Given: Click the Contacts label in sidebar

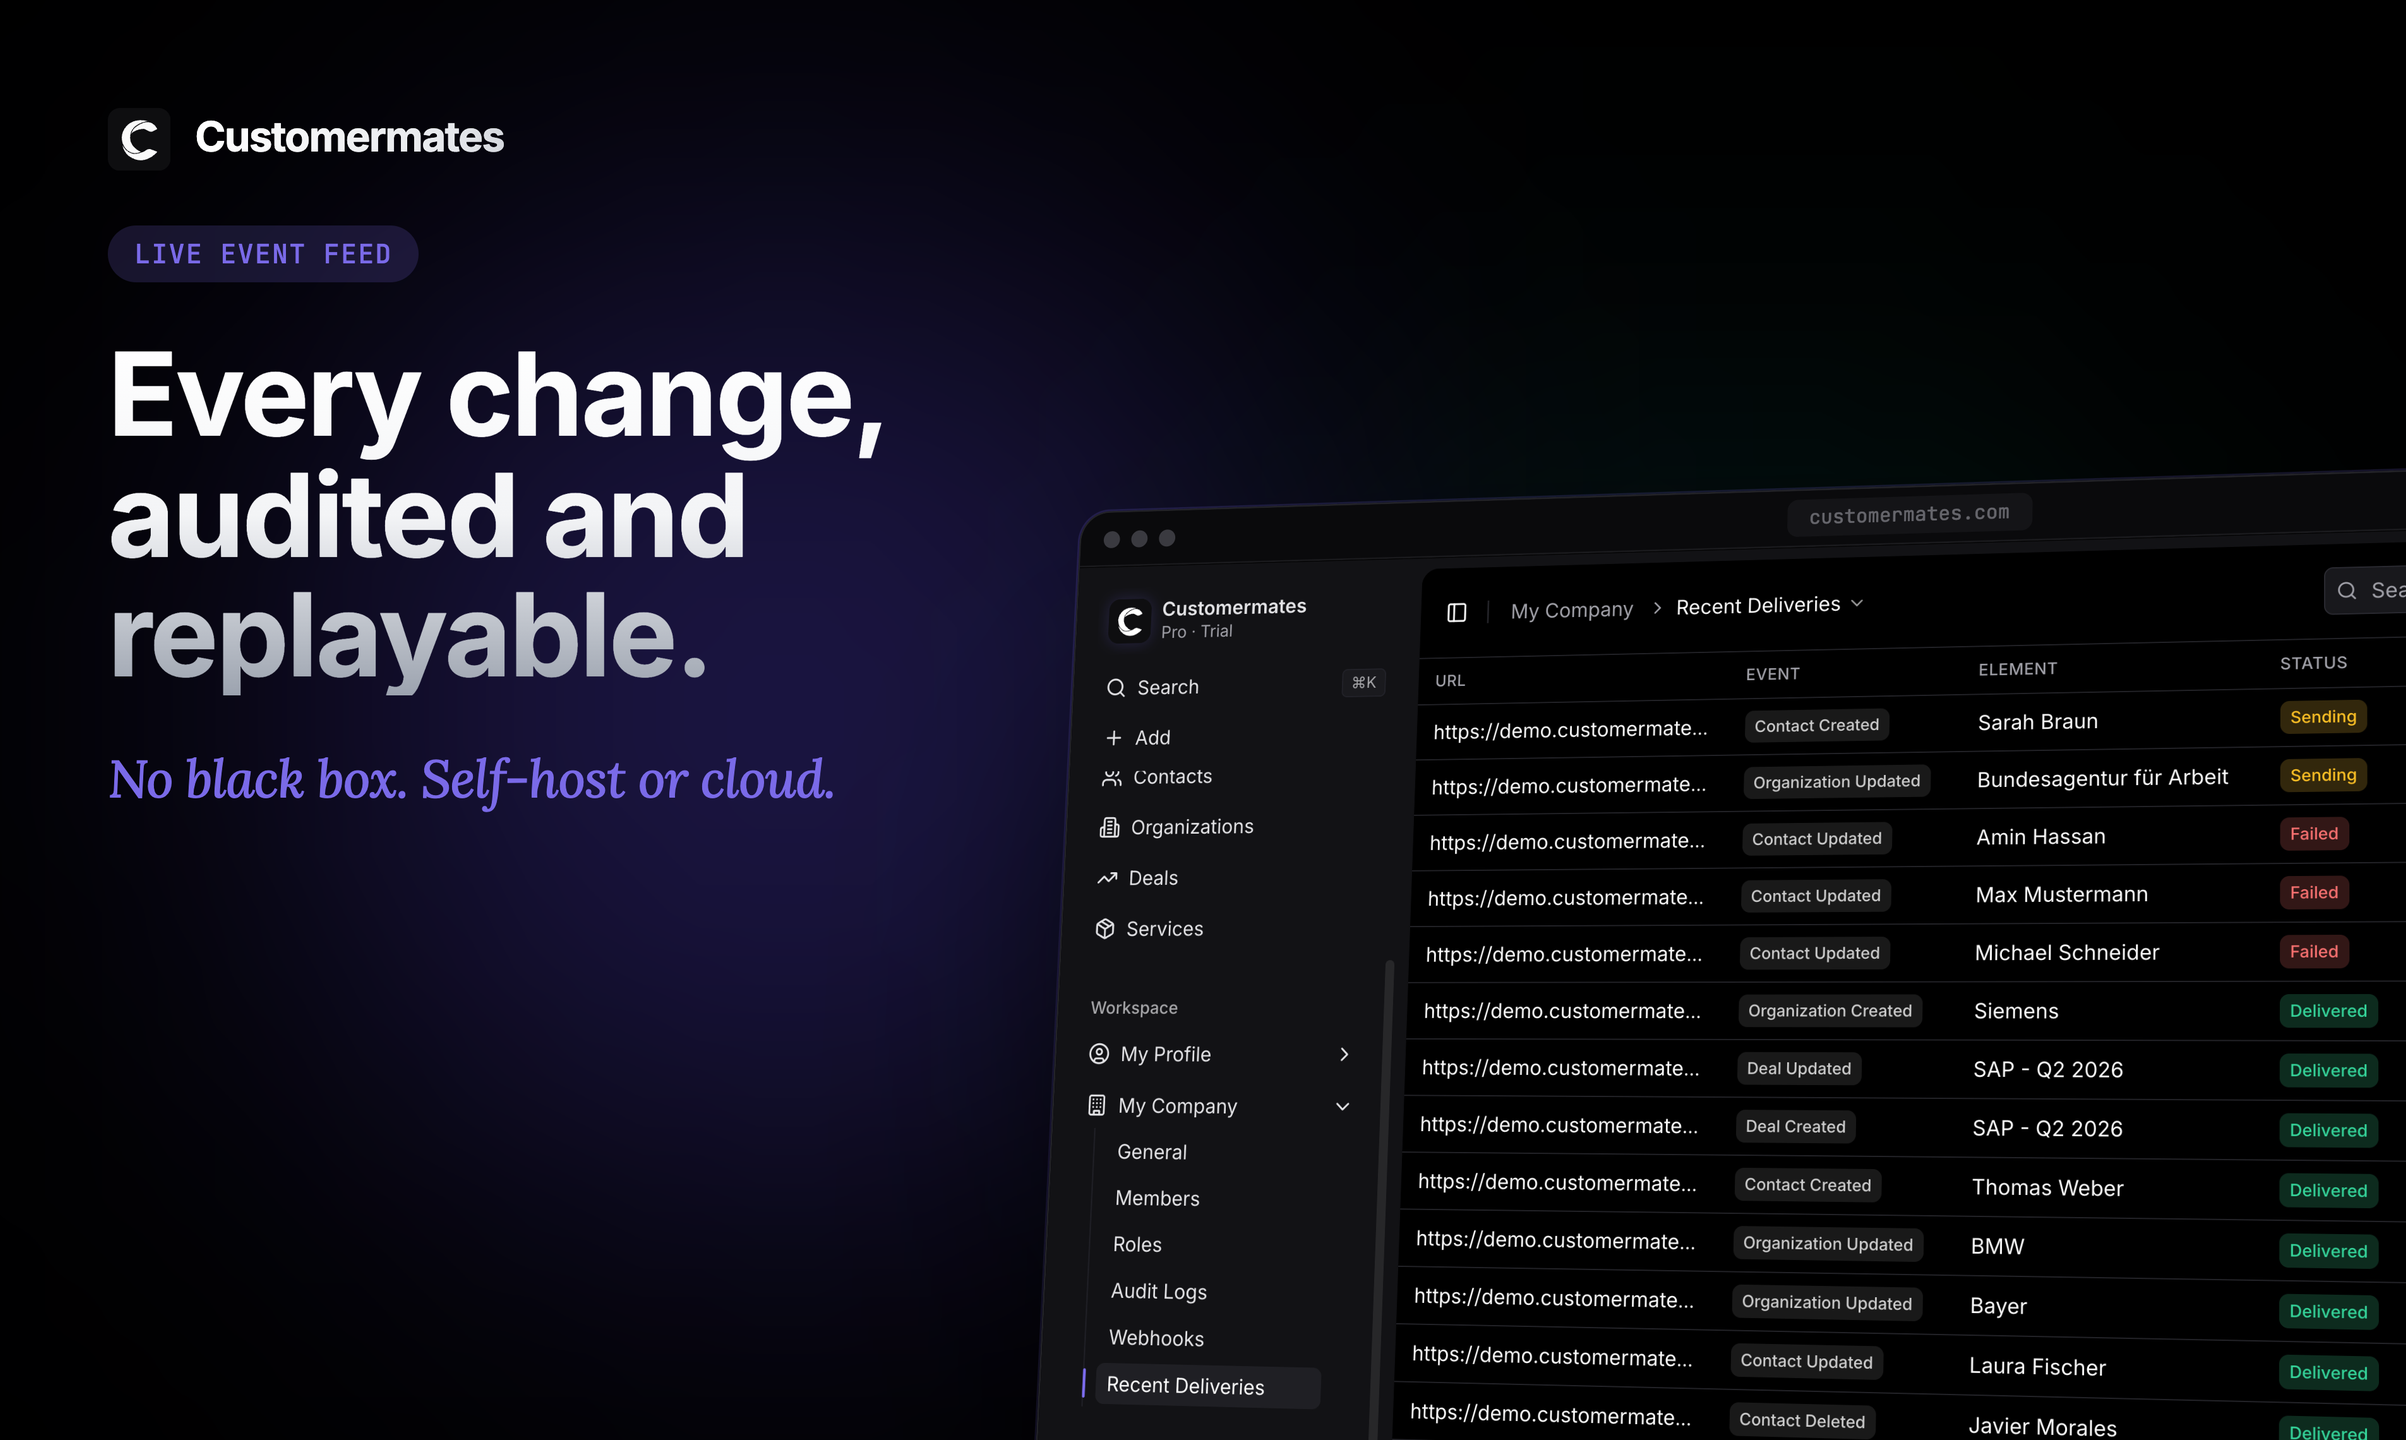Looking at the screenshot, I should tap(1172, 777).
